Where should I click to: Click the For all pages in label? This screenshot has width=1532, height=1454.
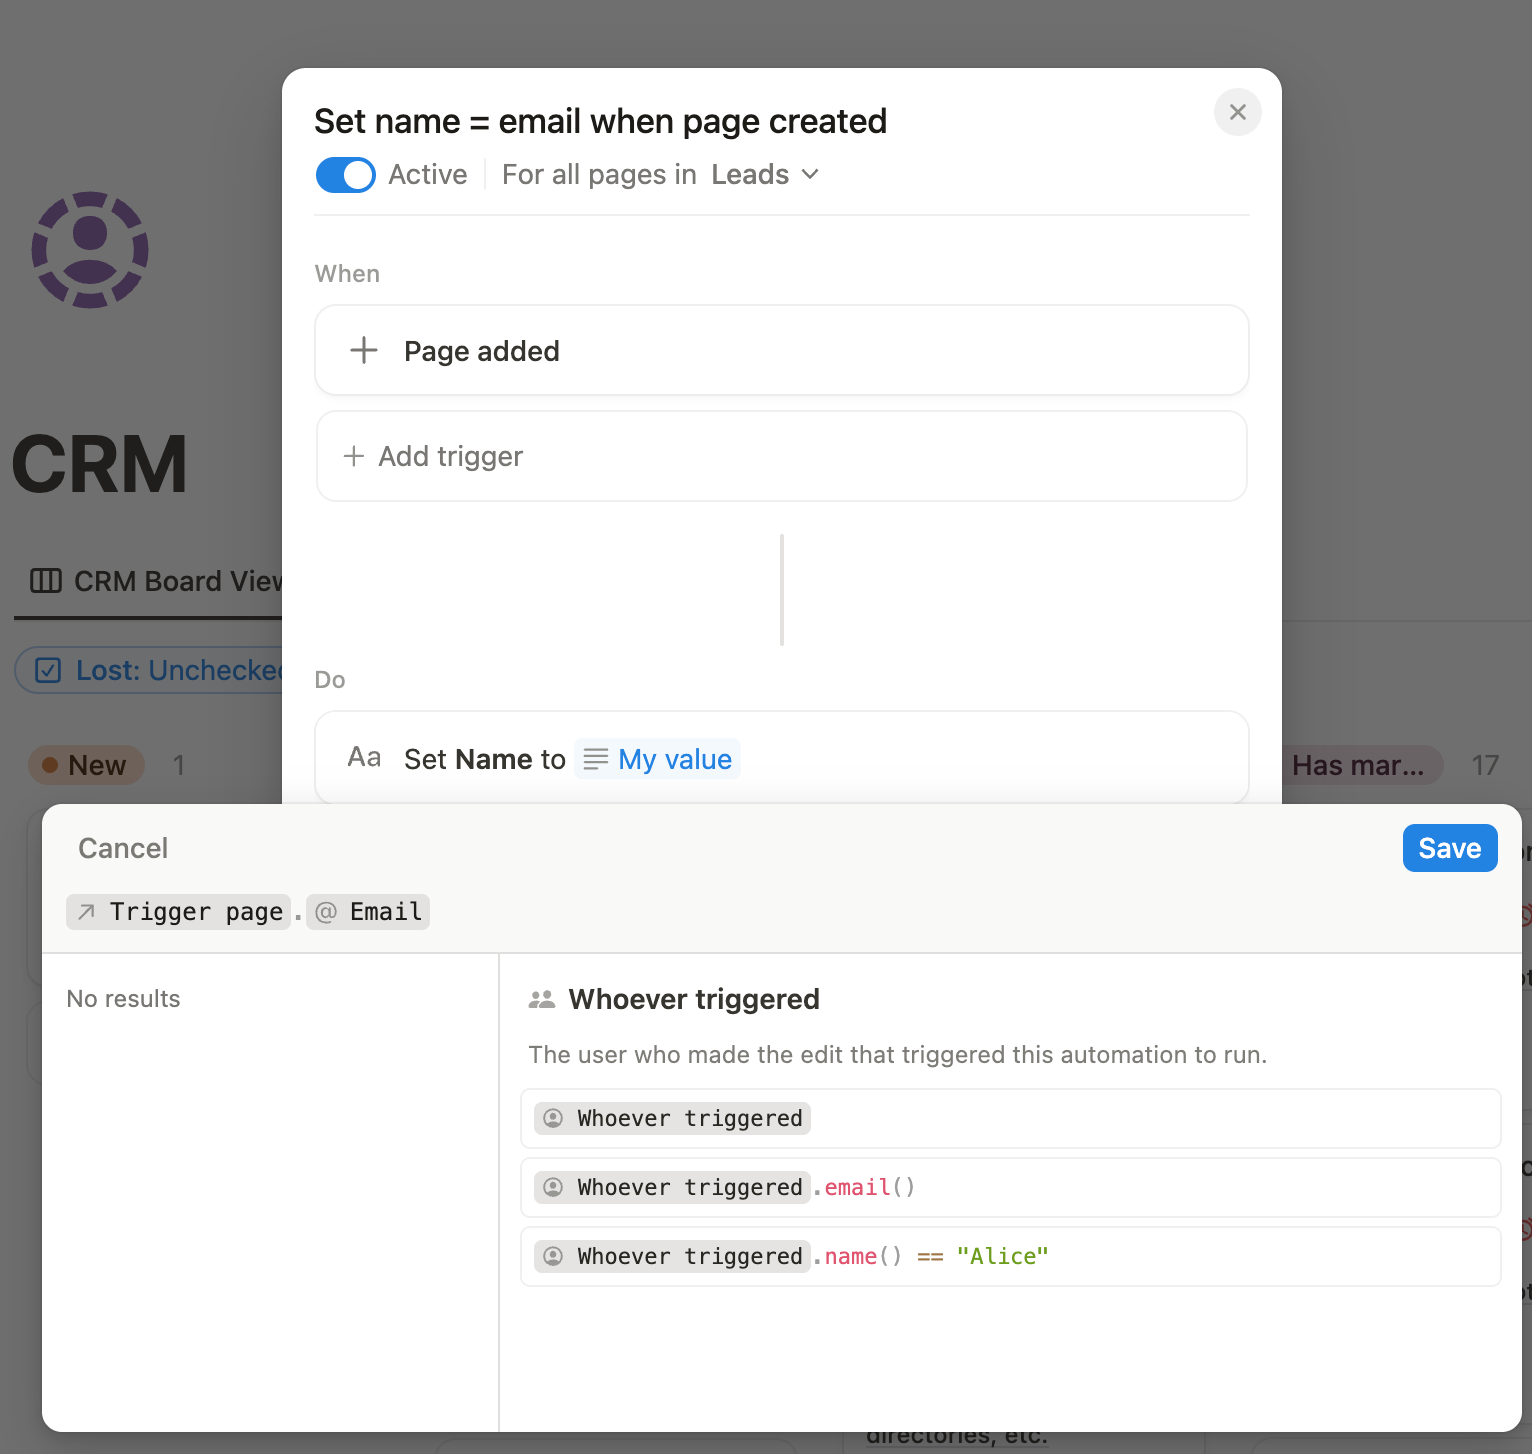coord(599,175)
